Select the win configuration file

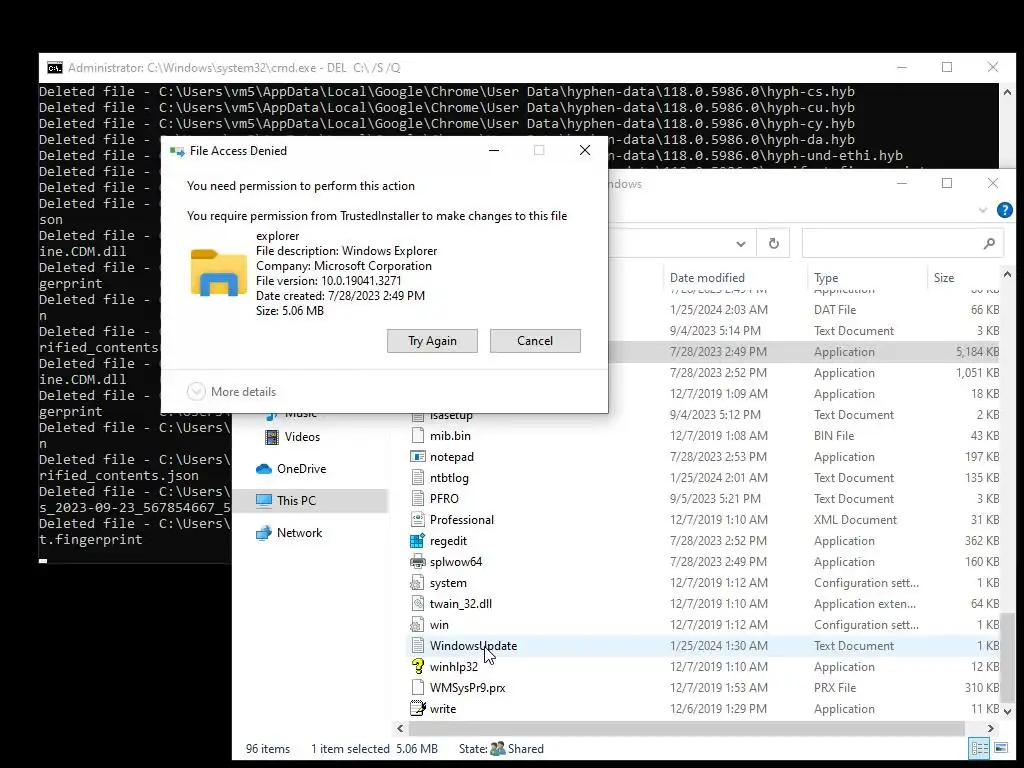(439, 625)
